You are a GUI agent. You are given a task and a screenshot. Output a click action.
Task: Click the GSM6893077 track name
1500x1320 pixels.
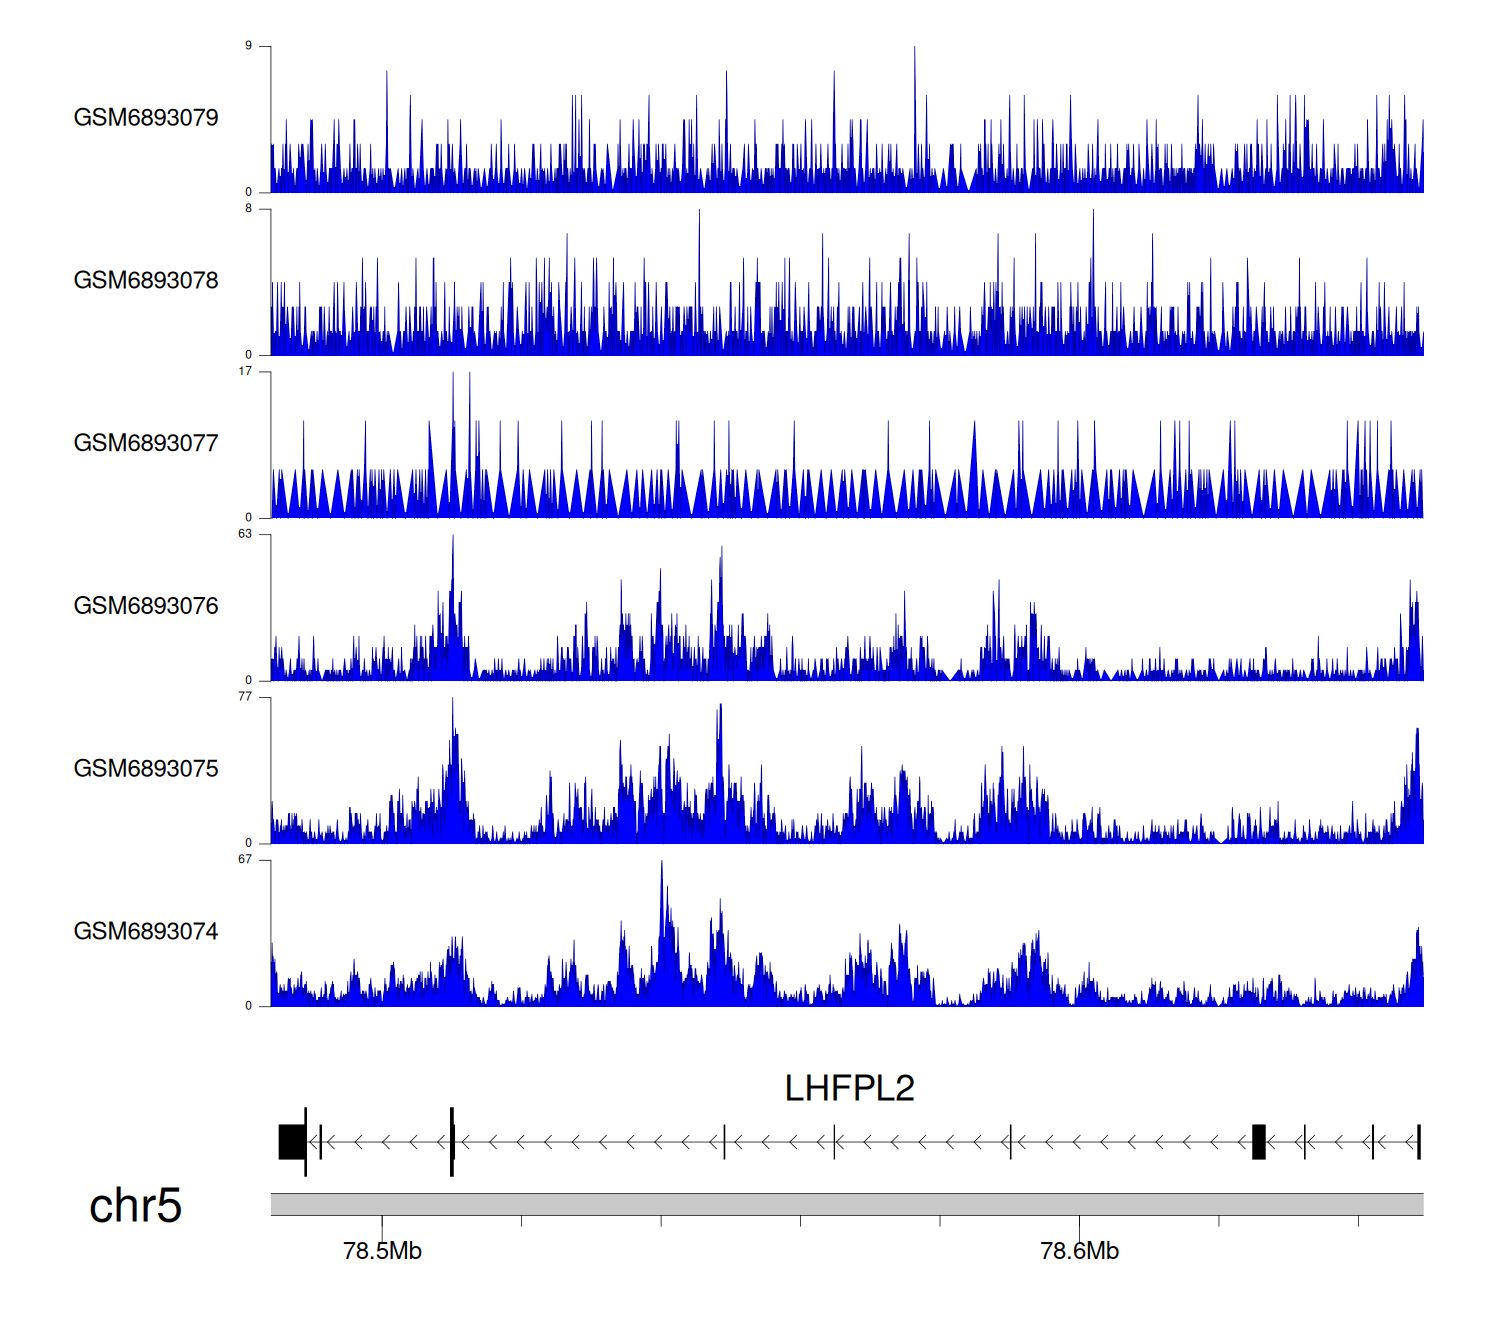(x=146, y=444)
